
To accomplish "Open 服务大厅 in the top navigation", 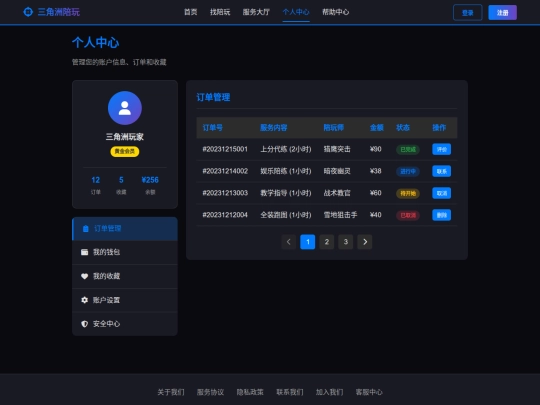I will 256,12.
